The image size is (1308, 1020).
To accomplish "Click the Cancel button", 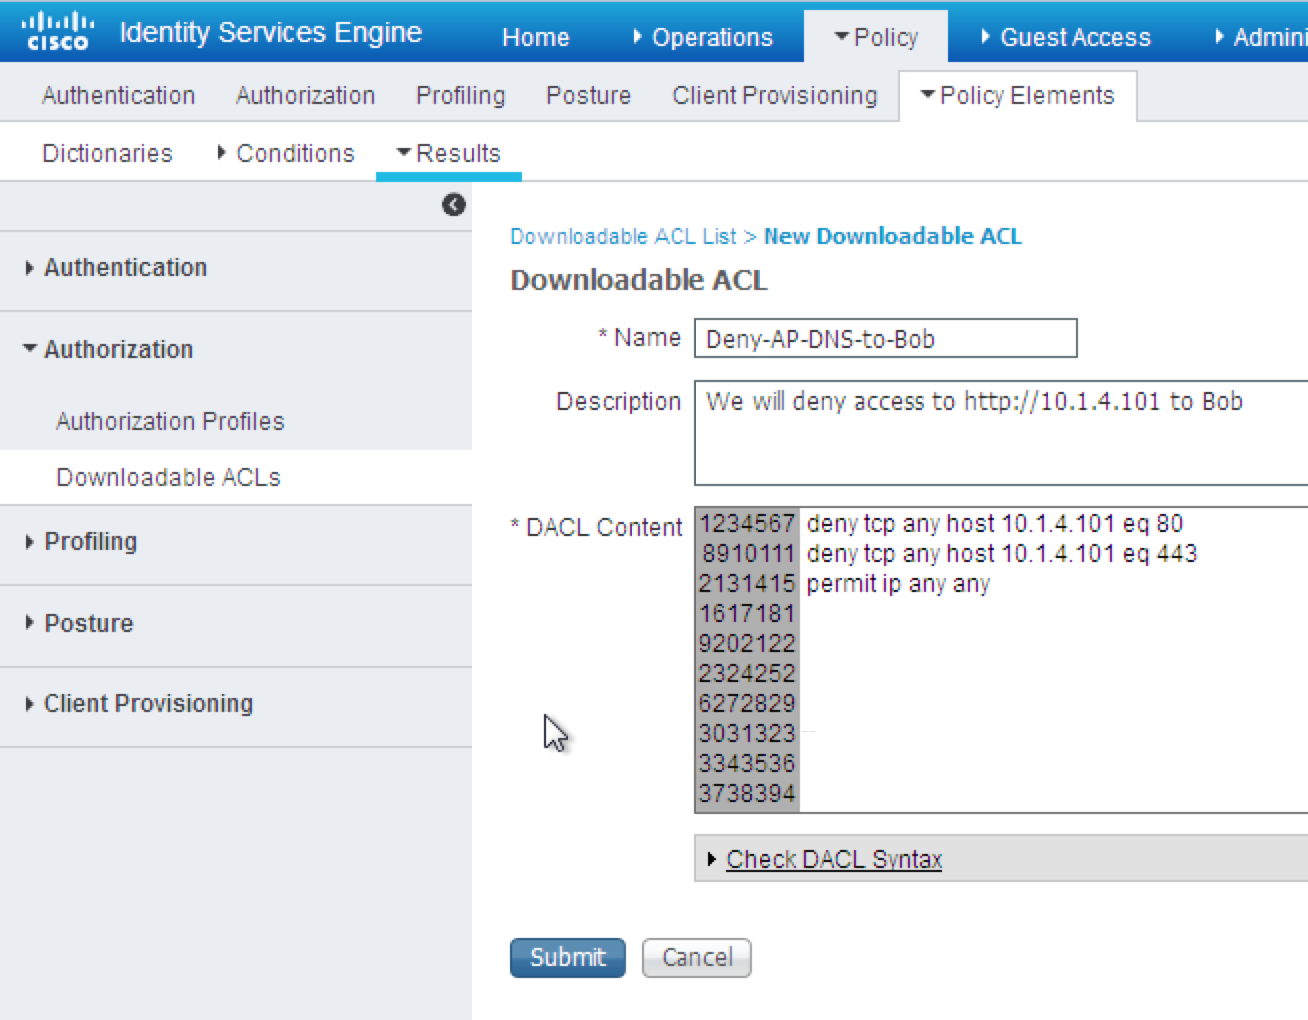I will pyautogui.click(x=696, y=957).
